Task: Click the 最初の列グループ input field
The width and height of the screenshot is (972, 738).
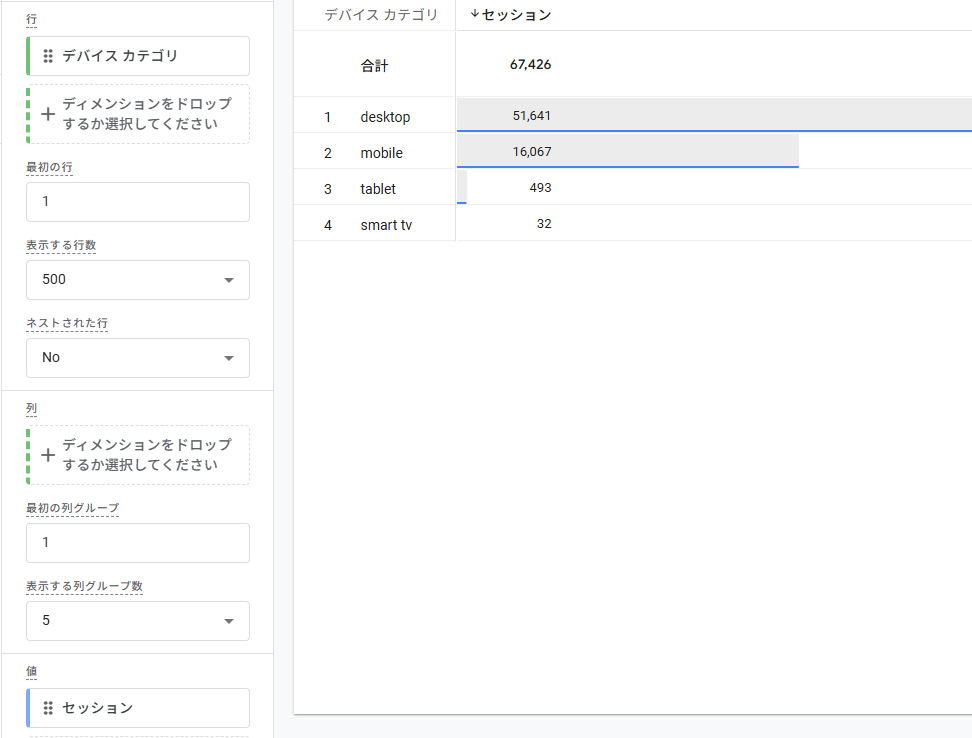Action: coord(138,543)
